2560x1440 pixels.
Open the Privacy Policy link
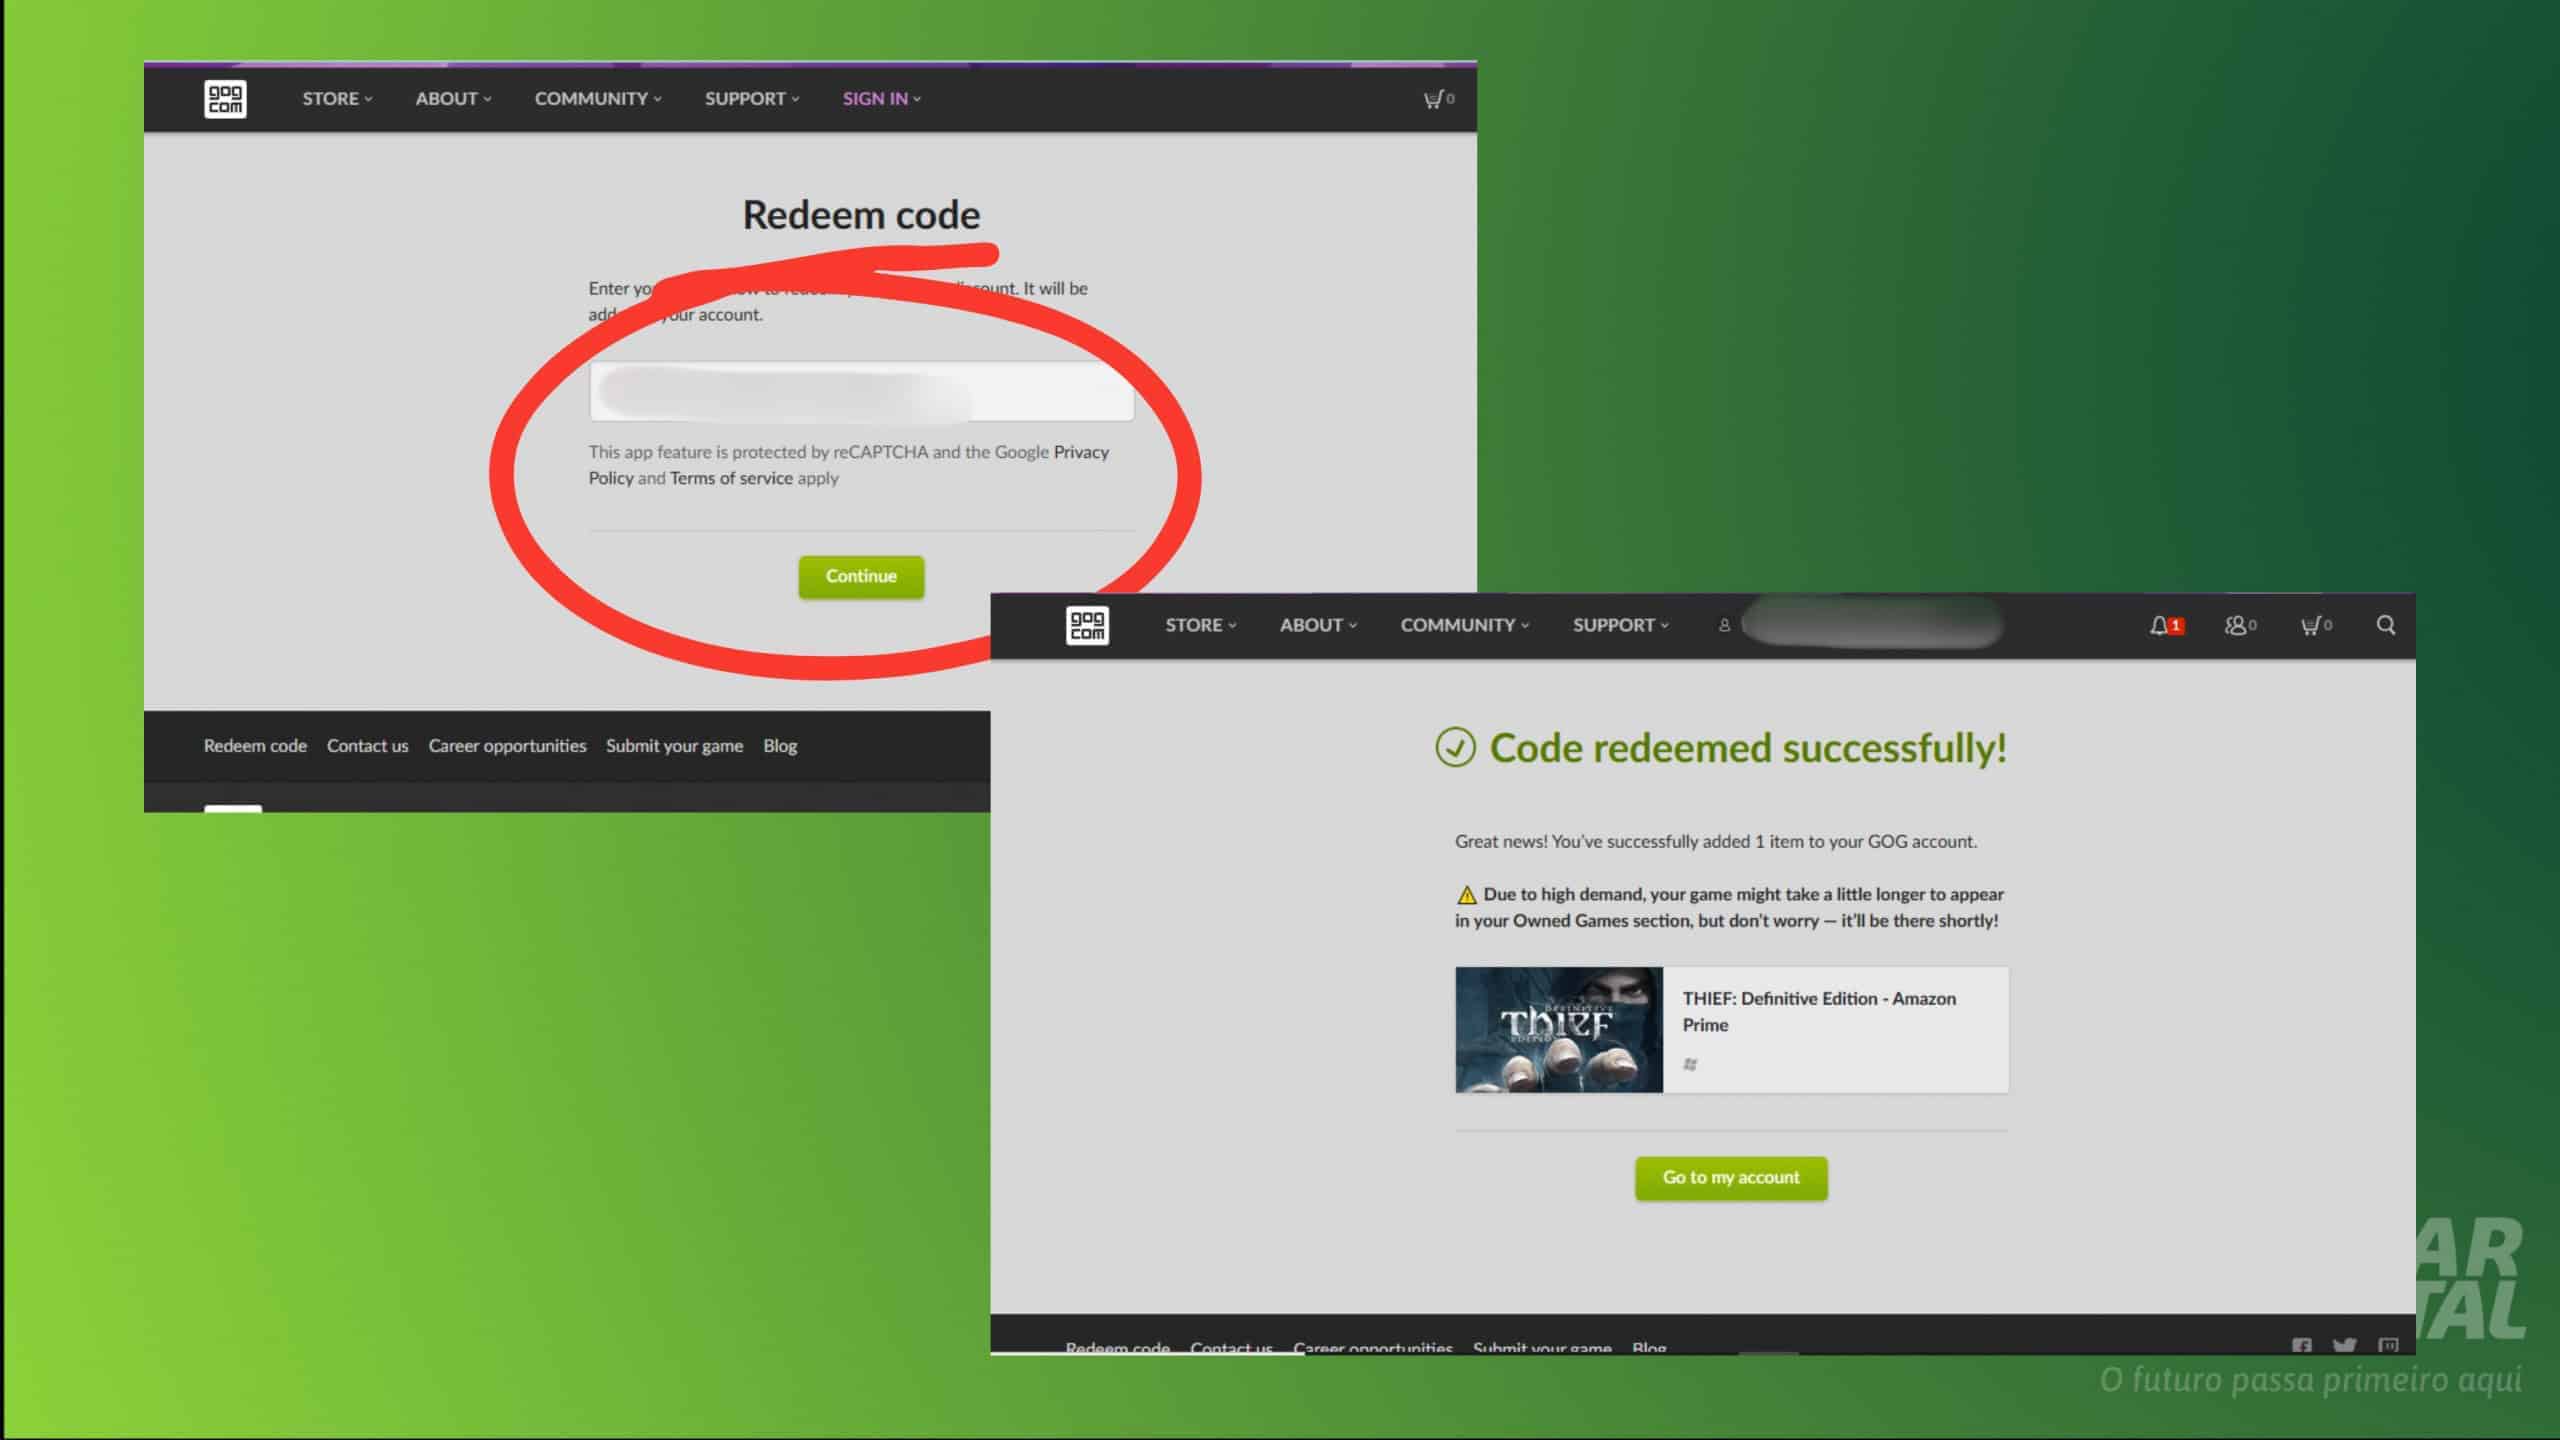pyautogui.click(x=848, y=465)
